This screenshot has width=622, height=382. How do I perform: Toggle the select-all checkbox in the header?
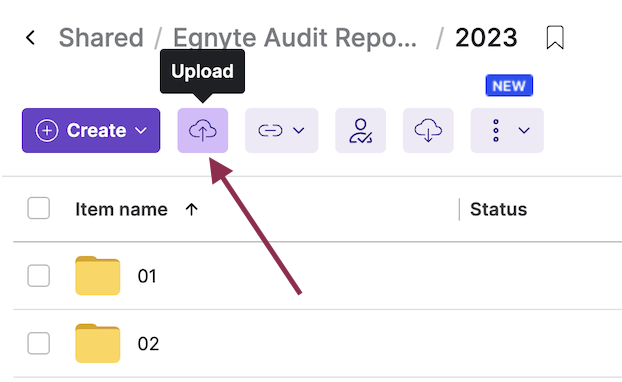[38, 208]
